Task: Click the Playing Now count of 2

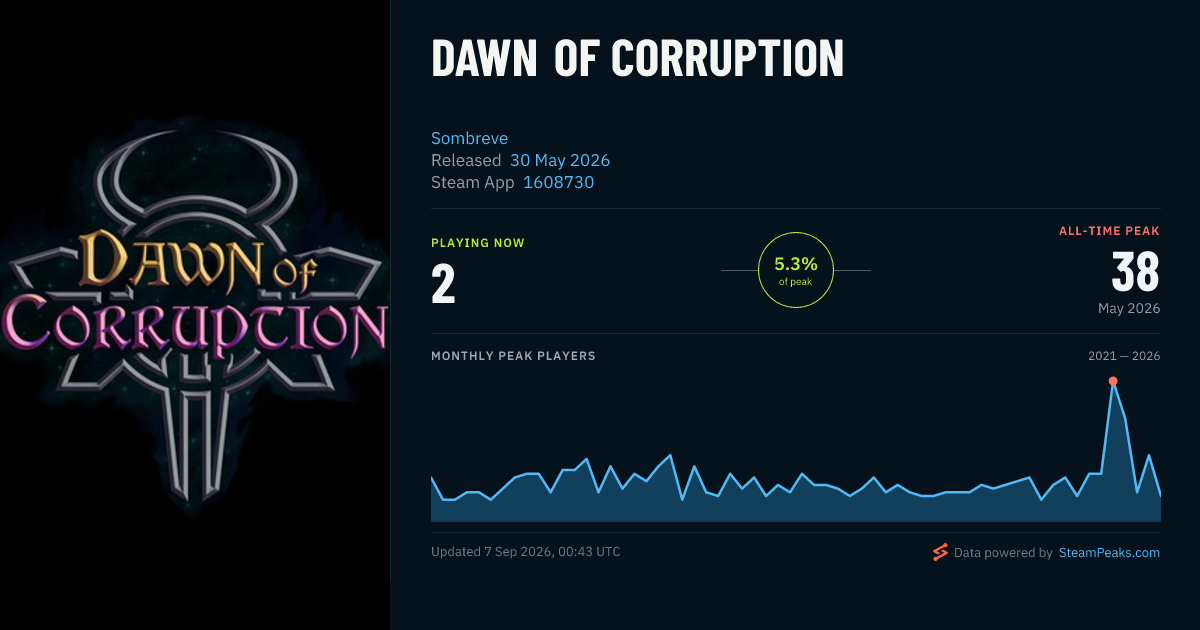Action: (443, 284)
